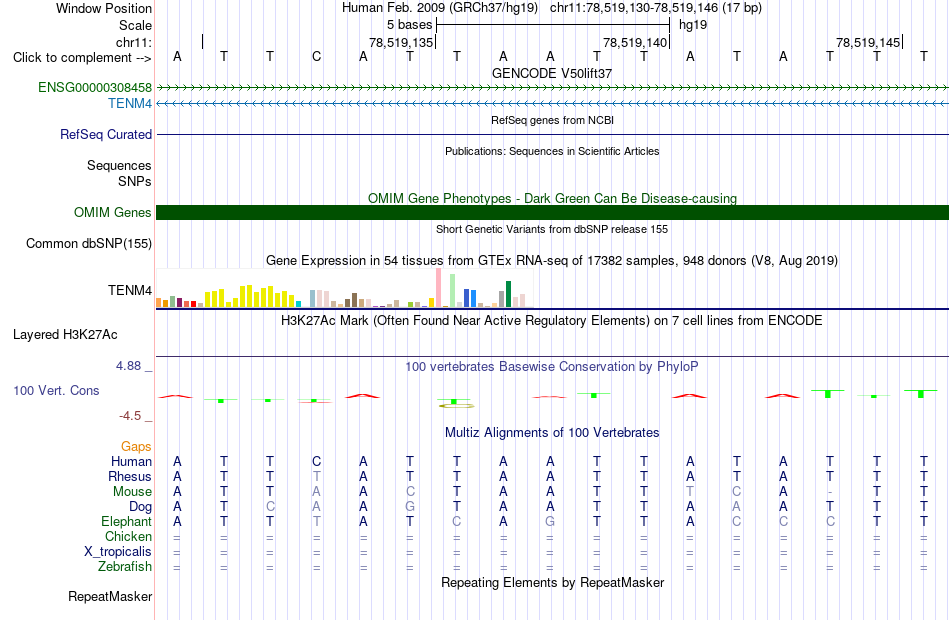This screenshot has width=950, height=620.
Task: Click the tallest pink bar in GTEx chart
Action: coord(438,288)
